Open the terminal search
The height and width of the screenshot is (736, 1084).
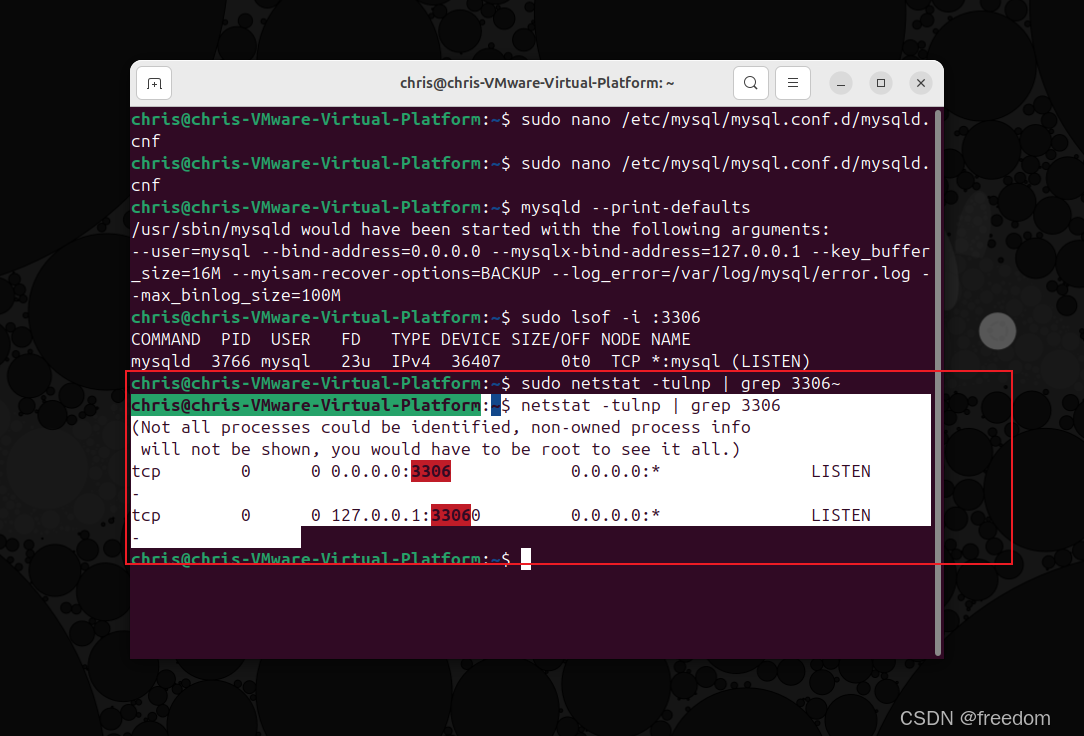pyautogui.click(x=751, y=83)
